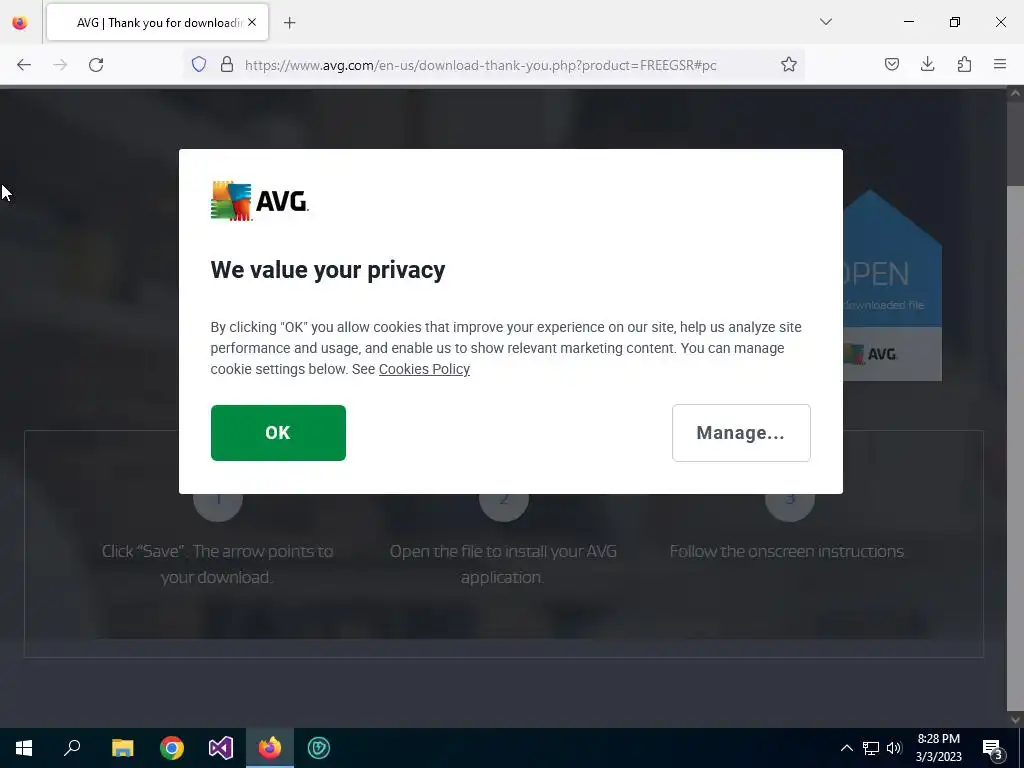Screen dimensions: 1024x768
Task: Save page to Pocket icon
Action: pyautogui.click(x=891, y=64)
